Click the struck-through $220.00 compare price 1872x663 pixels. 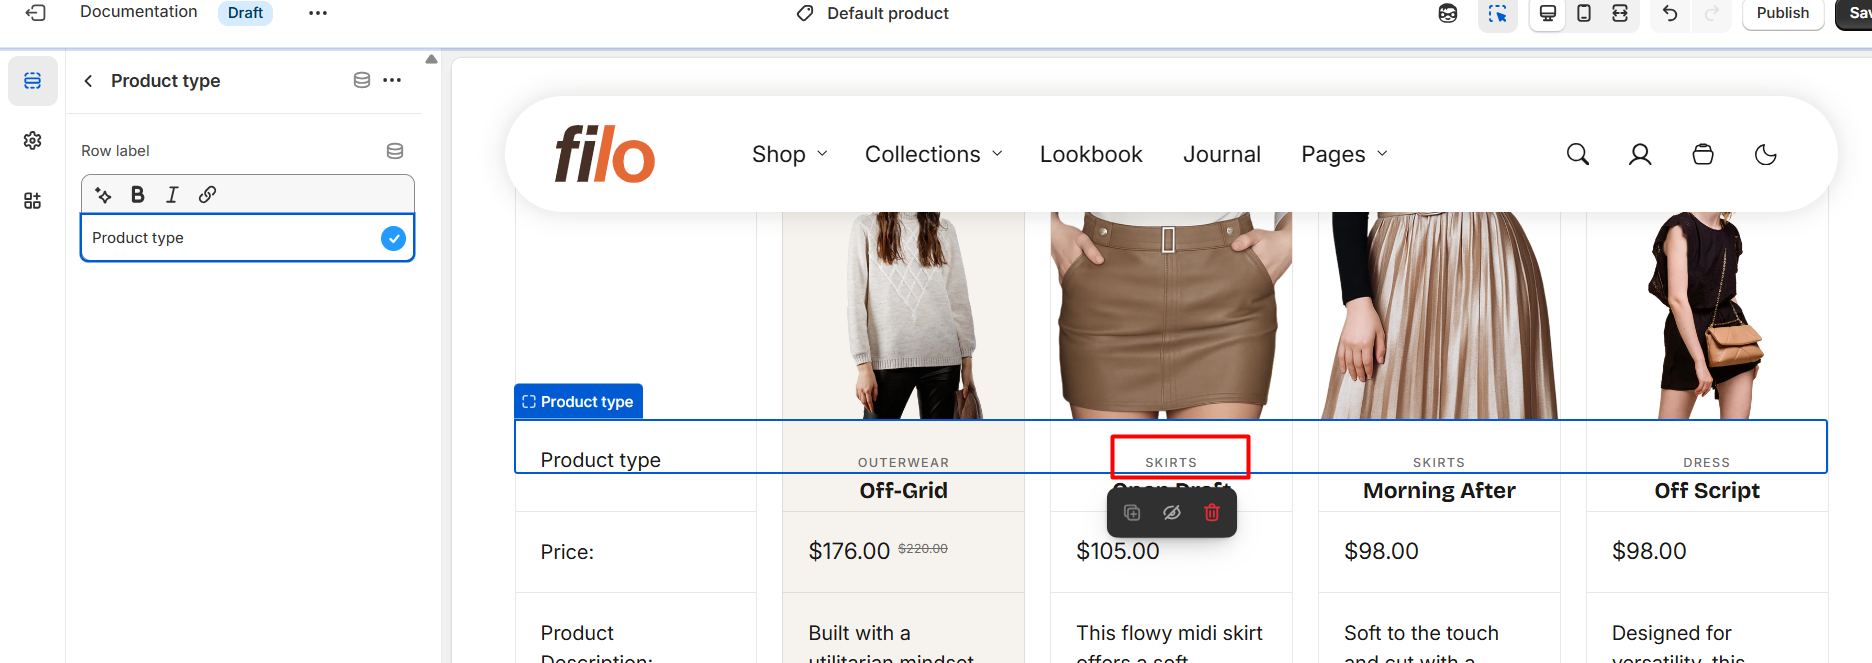click(923, 549)
